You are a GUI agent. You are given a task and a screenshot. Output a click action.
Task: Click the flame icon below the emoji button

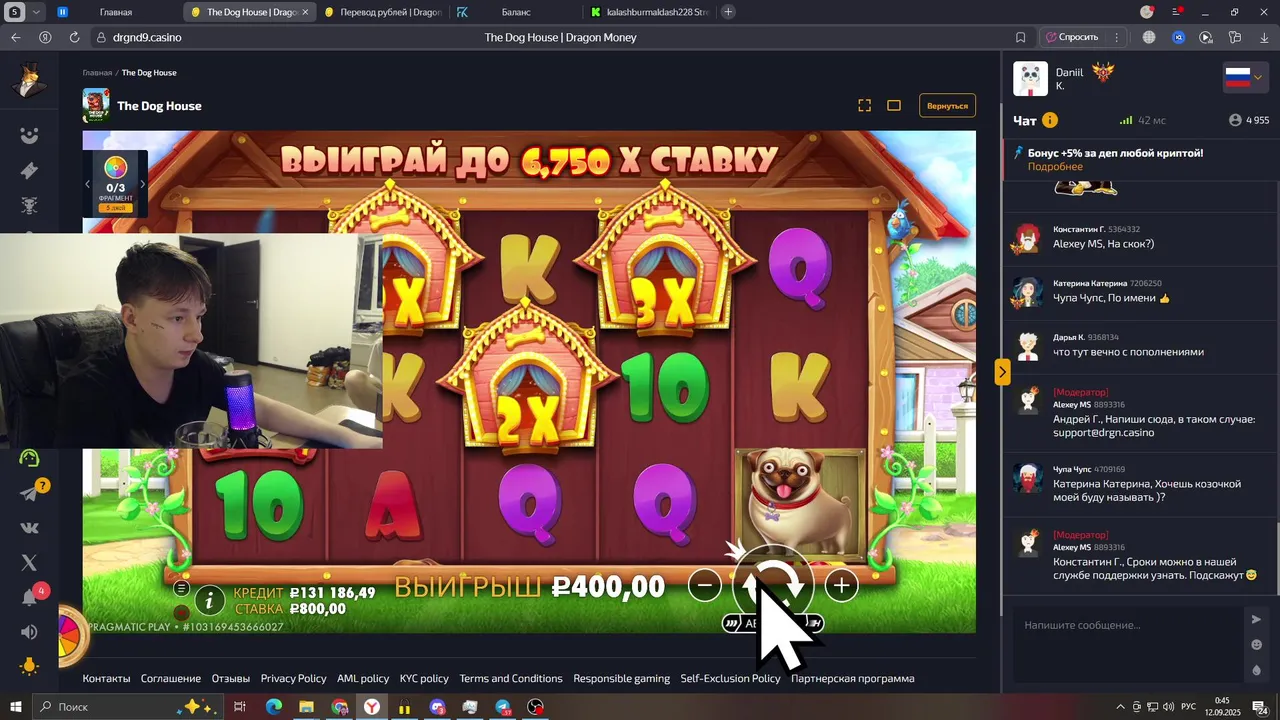pos(1256,670)
